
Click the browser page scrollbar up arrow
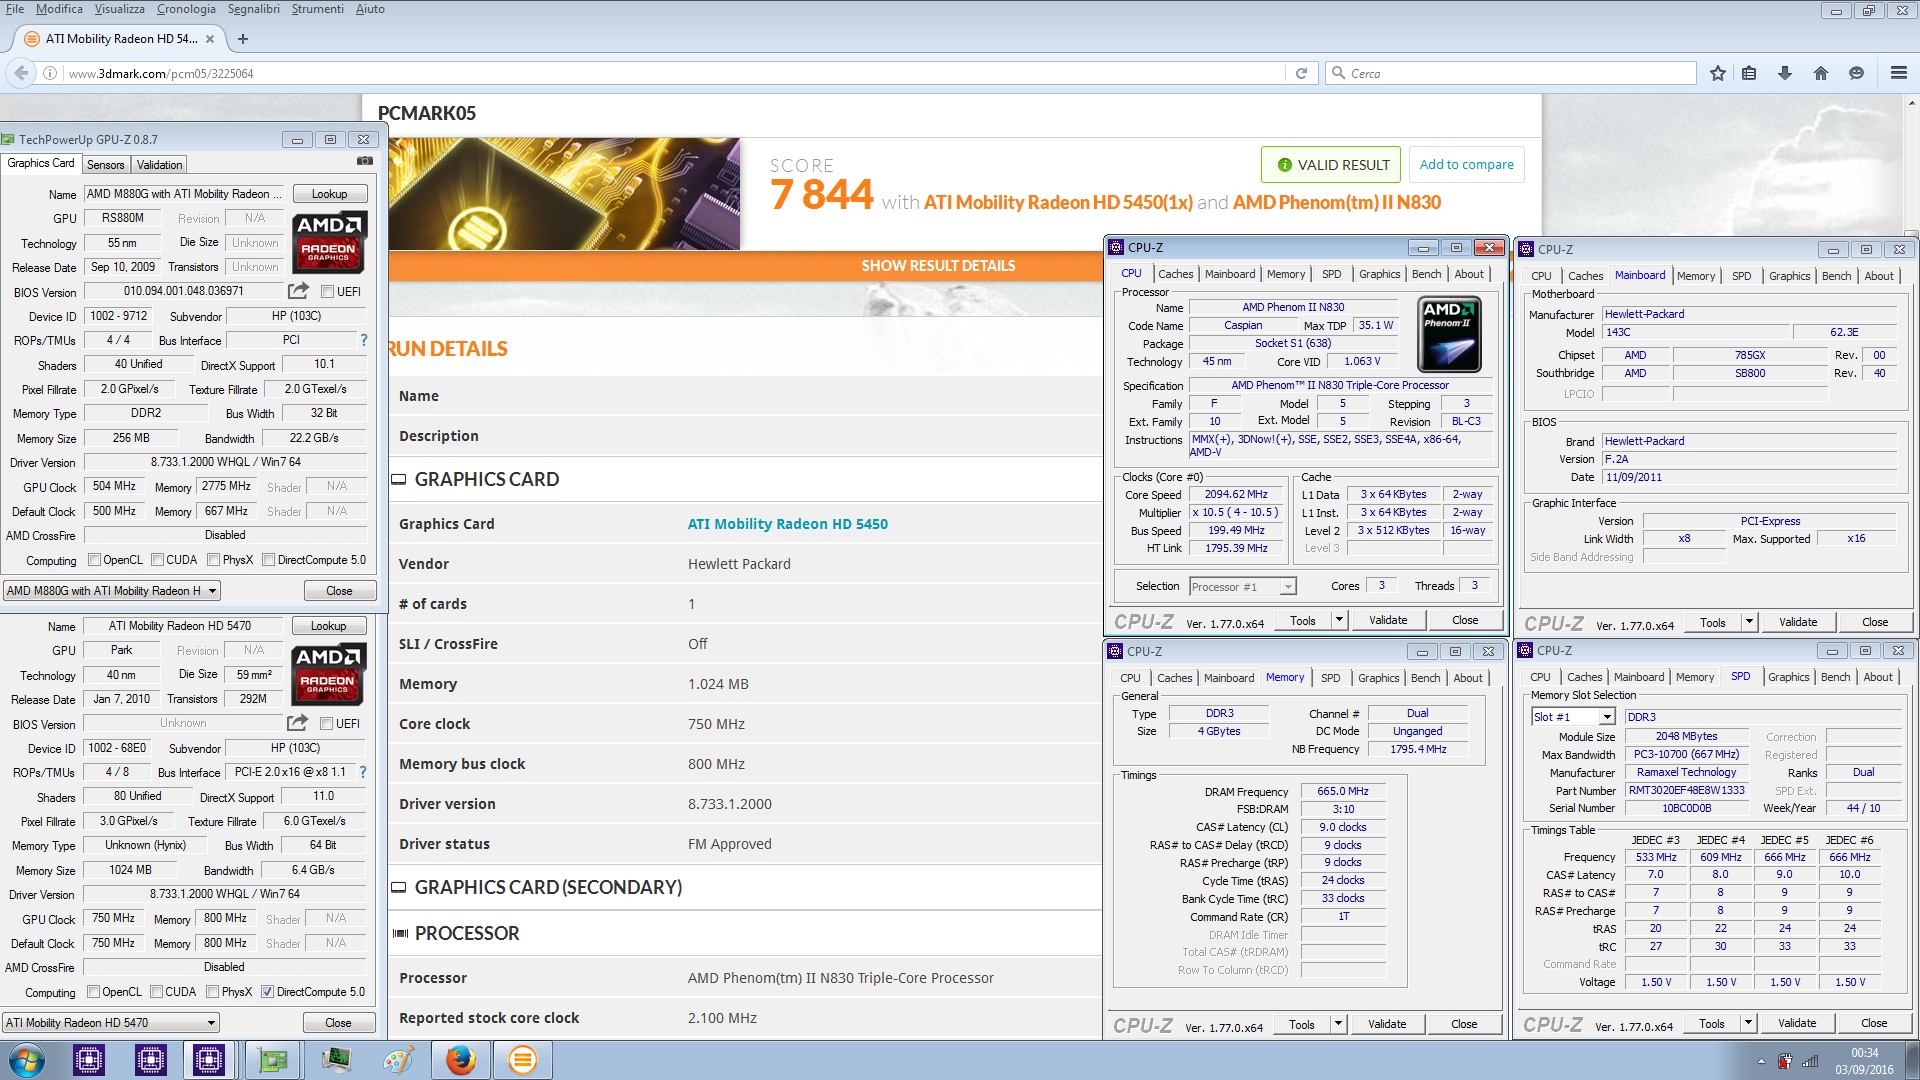[1912, 102]
